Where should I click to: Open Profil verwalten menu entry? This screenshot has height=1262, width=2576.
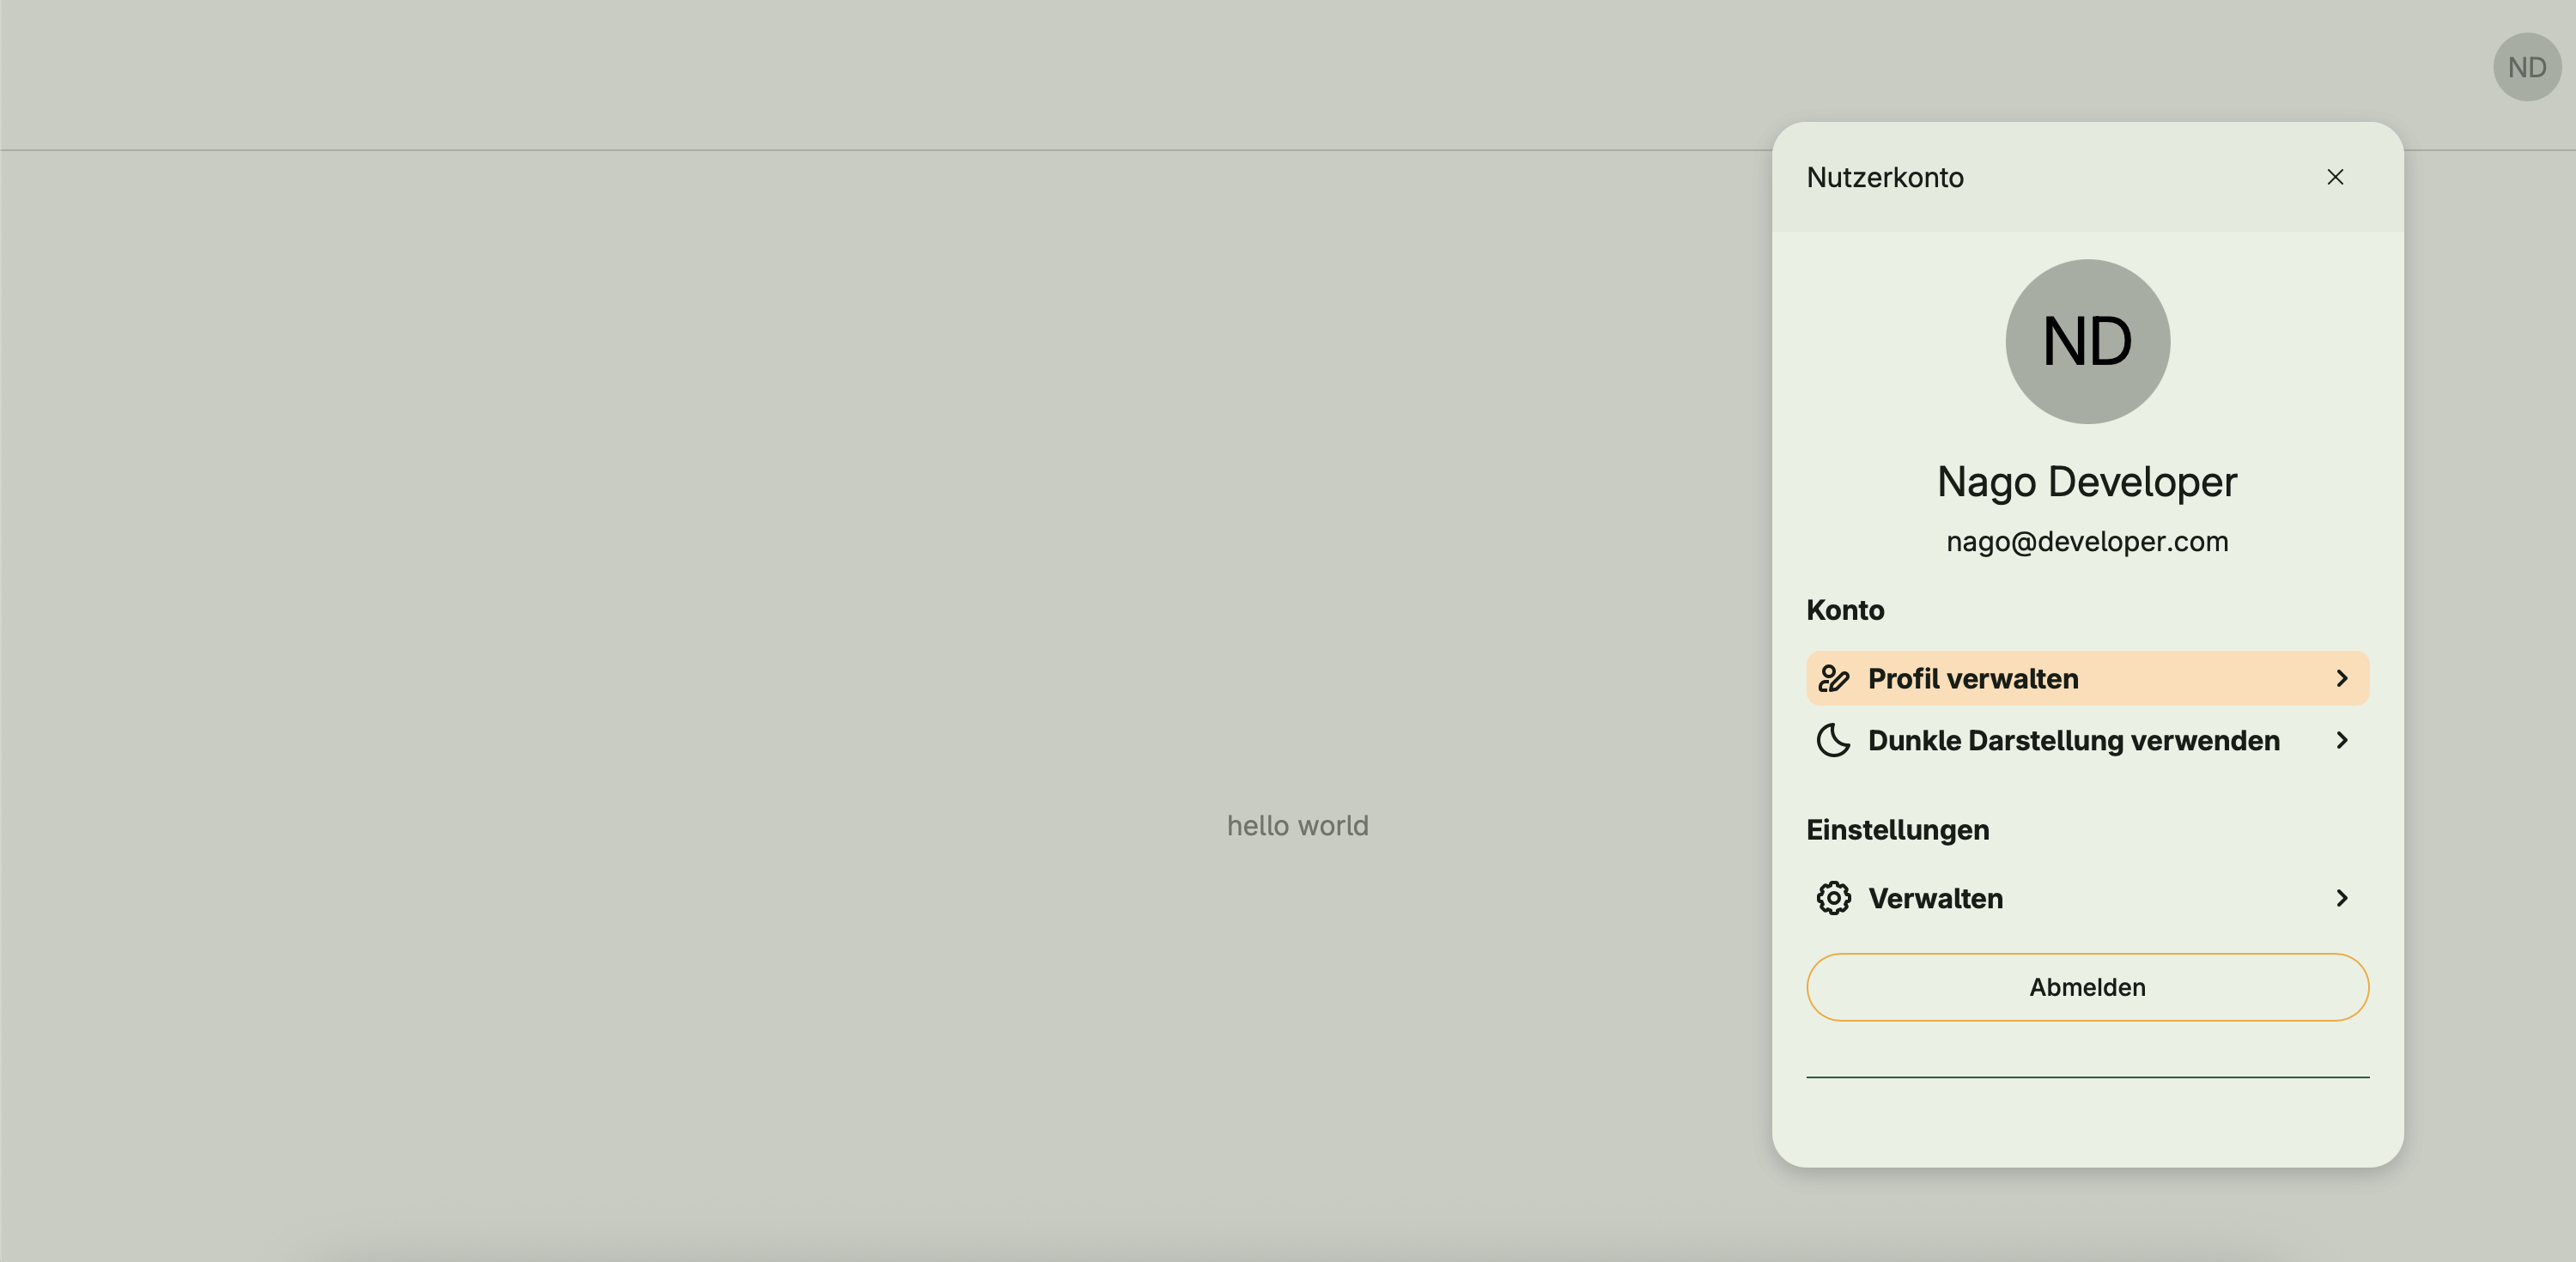point(1973,679)
